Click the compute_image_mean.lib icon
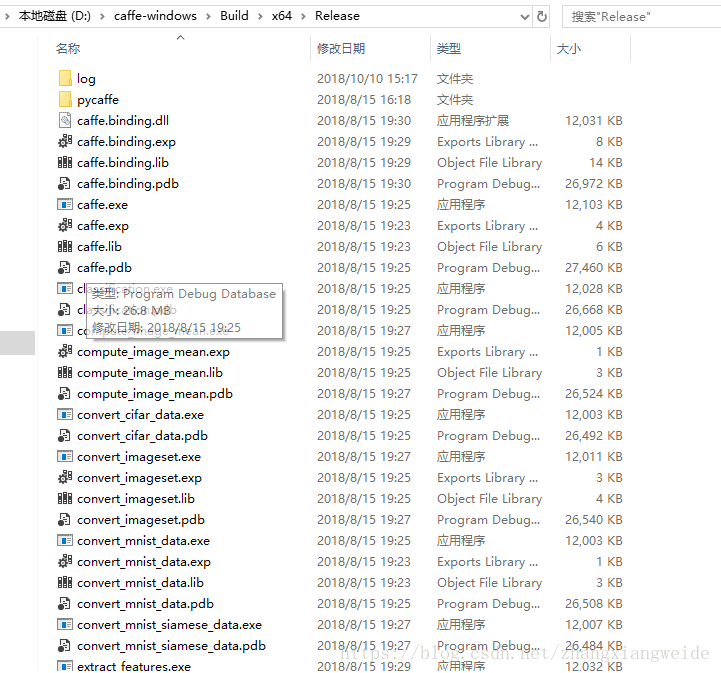721x673 pixels. pyautogui.click(x=65, y=372)
